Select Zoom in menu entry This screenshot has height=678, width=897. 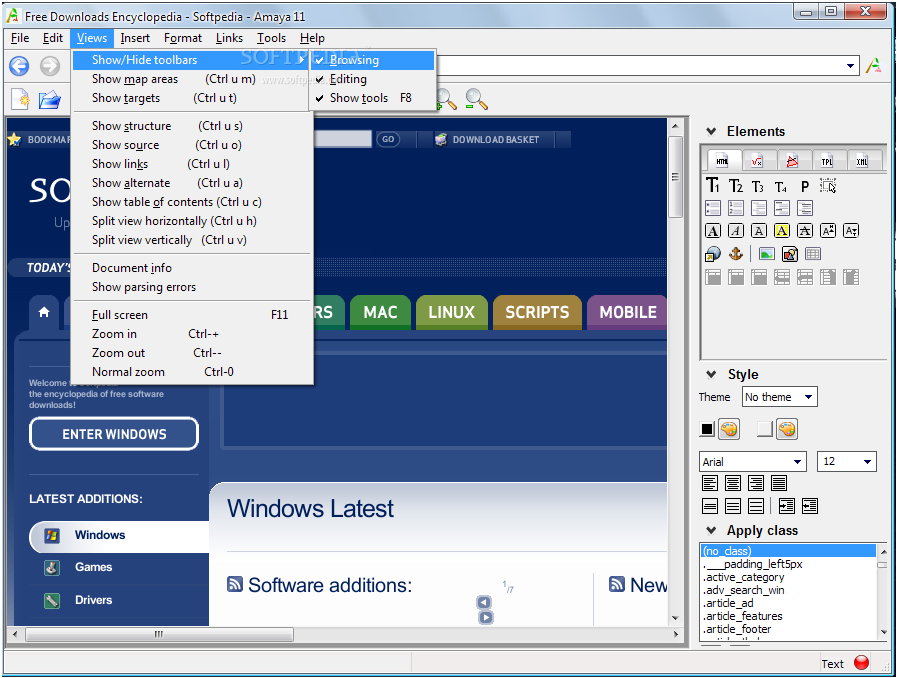[x=192, y=334]
